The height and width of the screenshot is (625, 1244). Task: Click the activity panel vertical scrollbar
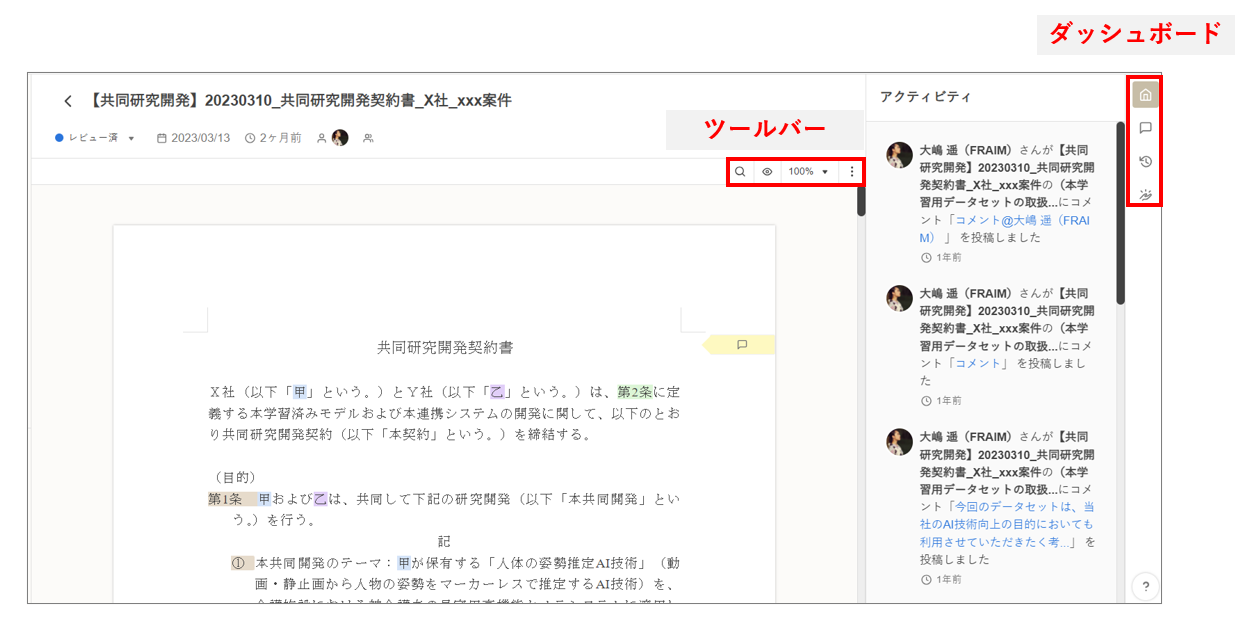click(1120, 214)
